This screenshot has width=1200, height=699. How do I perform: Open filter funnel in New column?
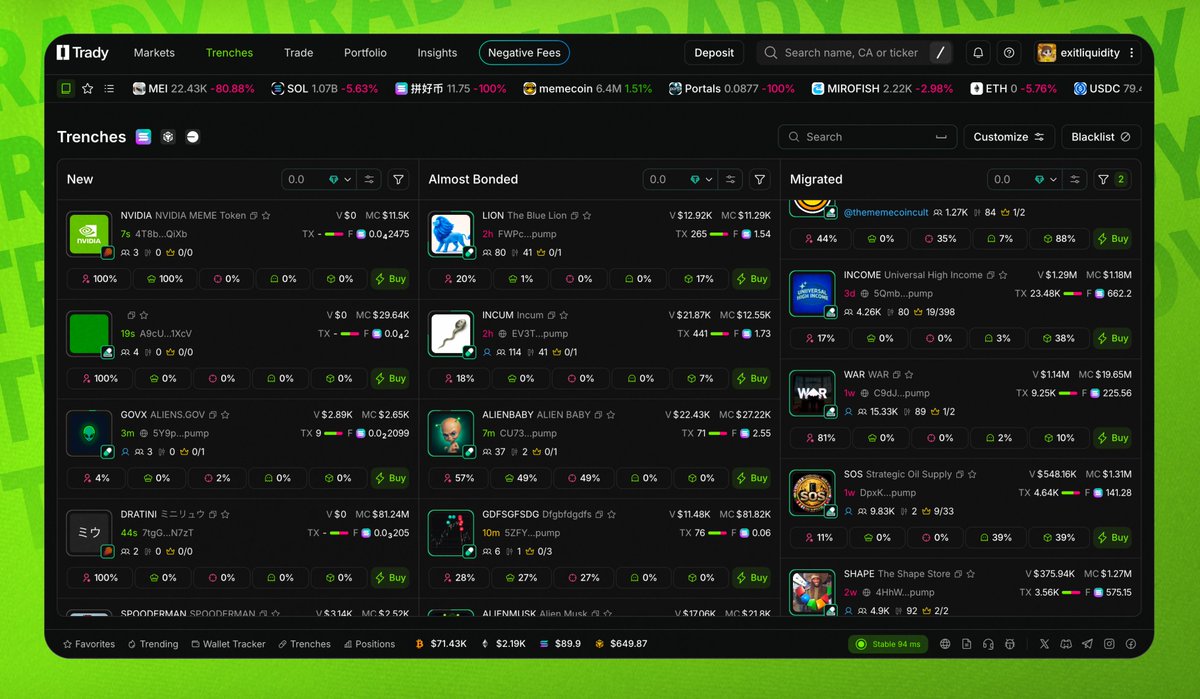point(399,179)
